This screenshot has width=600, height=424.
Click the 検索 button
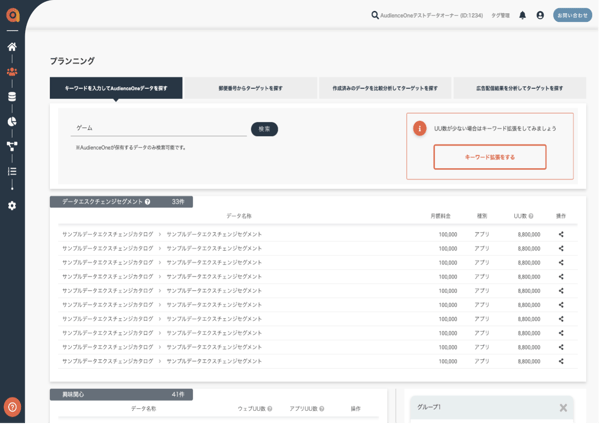pyautogui.click(x=264, y=129)
